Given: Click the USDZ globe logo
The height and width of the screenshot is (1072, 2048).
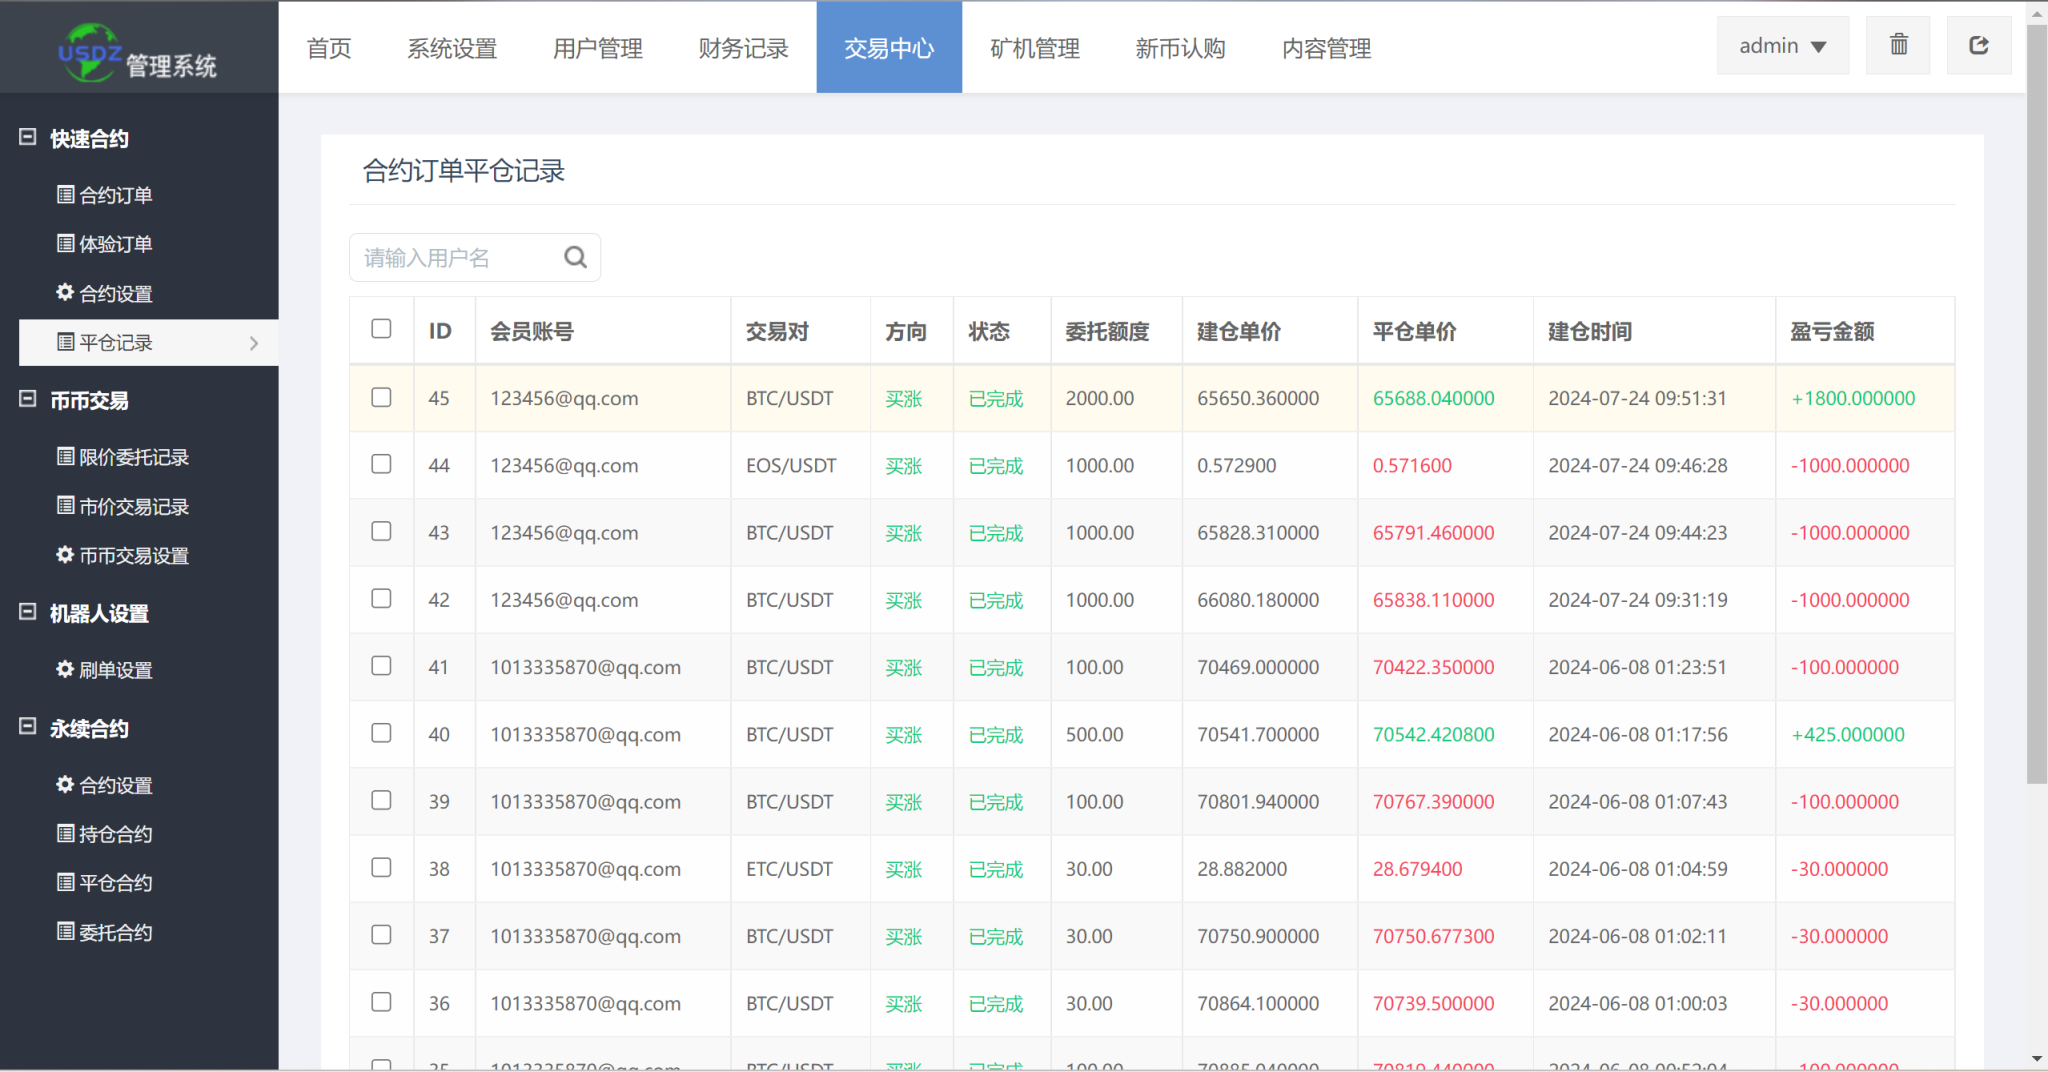Looking at the screenshot, I should point(90,52).
